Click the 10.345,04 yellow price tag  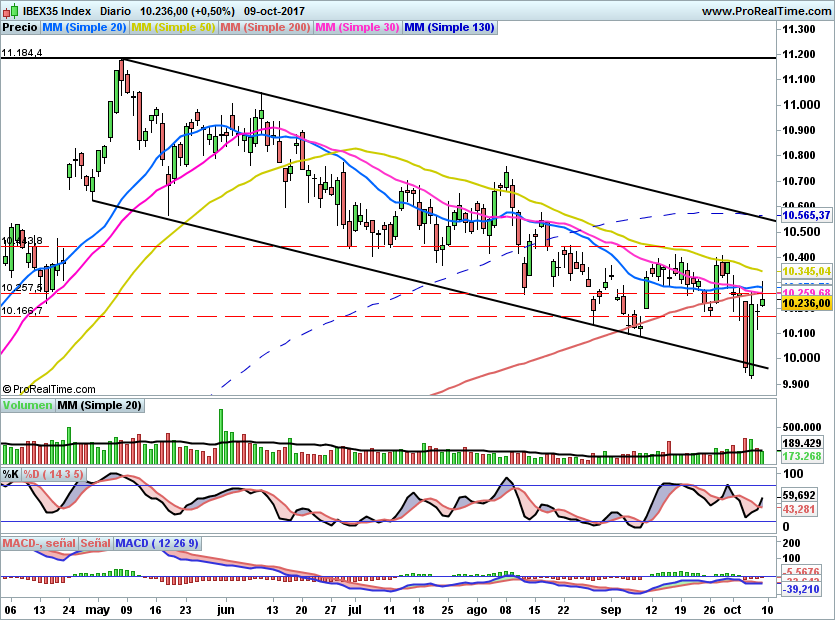coord(806,271)
